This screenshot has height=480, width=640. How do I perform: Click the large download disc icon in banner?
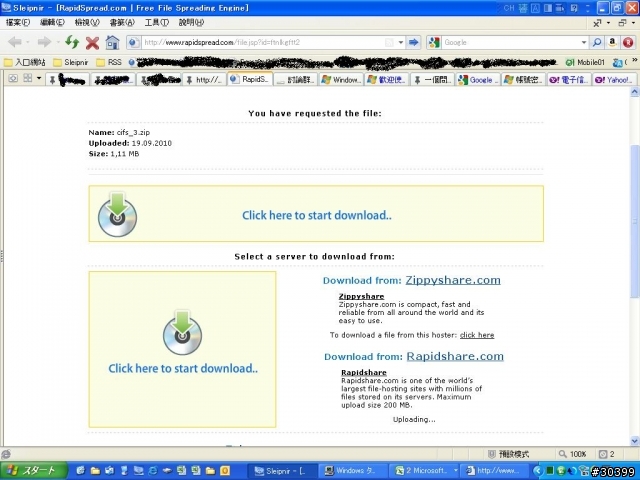(118, 215)
